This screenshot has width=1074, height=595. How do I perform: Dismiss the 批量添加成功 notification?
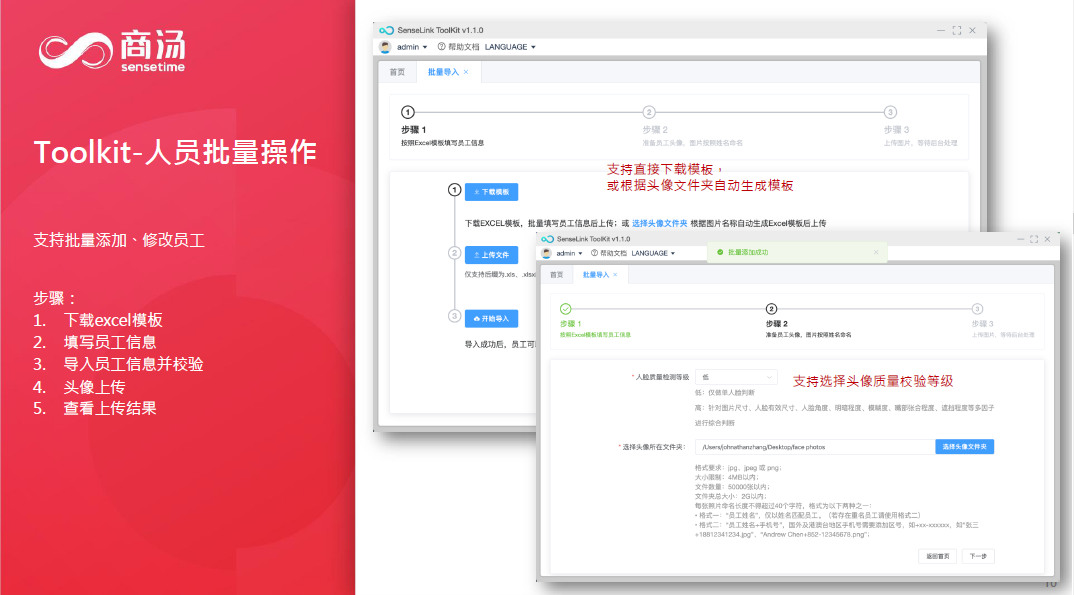(x=876, y=253)
